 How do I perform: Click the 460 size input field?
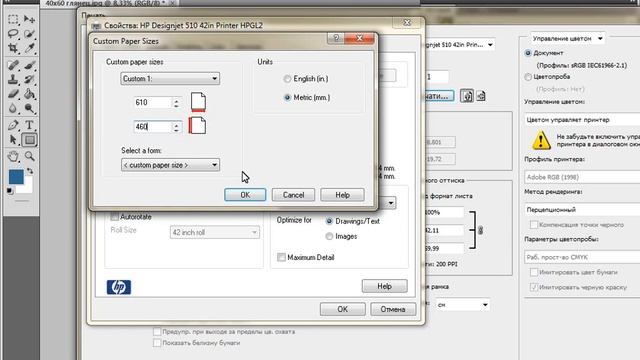point(153,127)
